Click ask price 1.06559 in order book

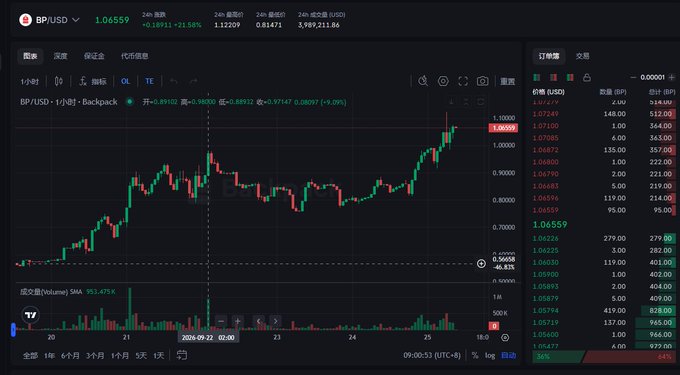[546, 210]
